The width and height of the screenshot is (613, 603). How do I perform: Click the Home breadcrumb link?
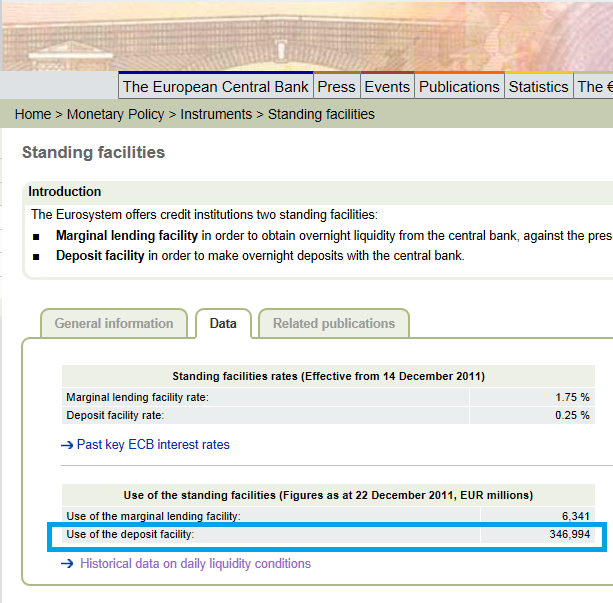(33, 114)
